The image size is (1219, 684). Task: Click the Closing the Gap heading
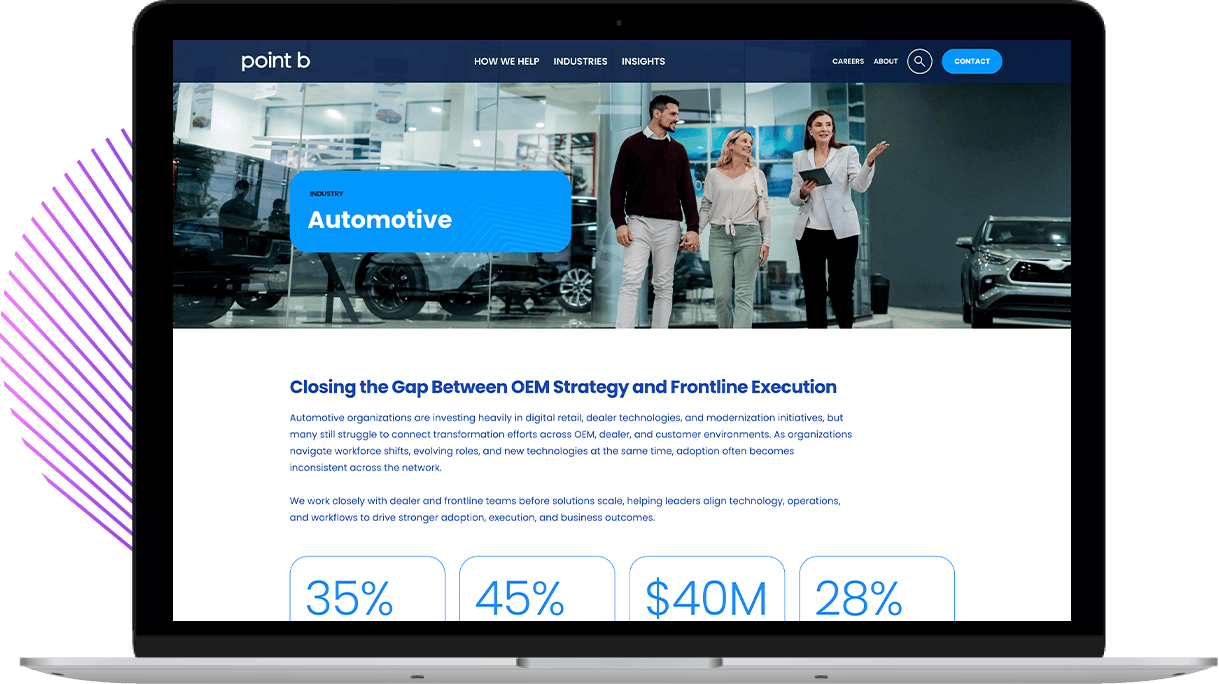[563, 387]
